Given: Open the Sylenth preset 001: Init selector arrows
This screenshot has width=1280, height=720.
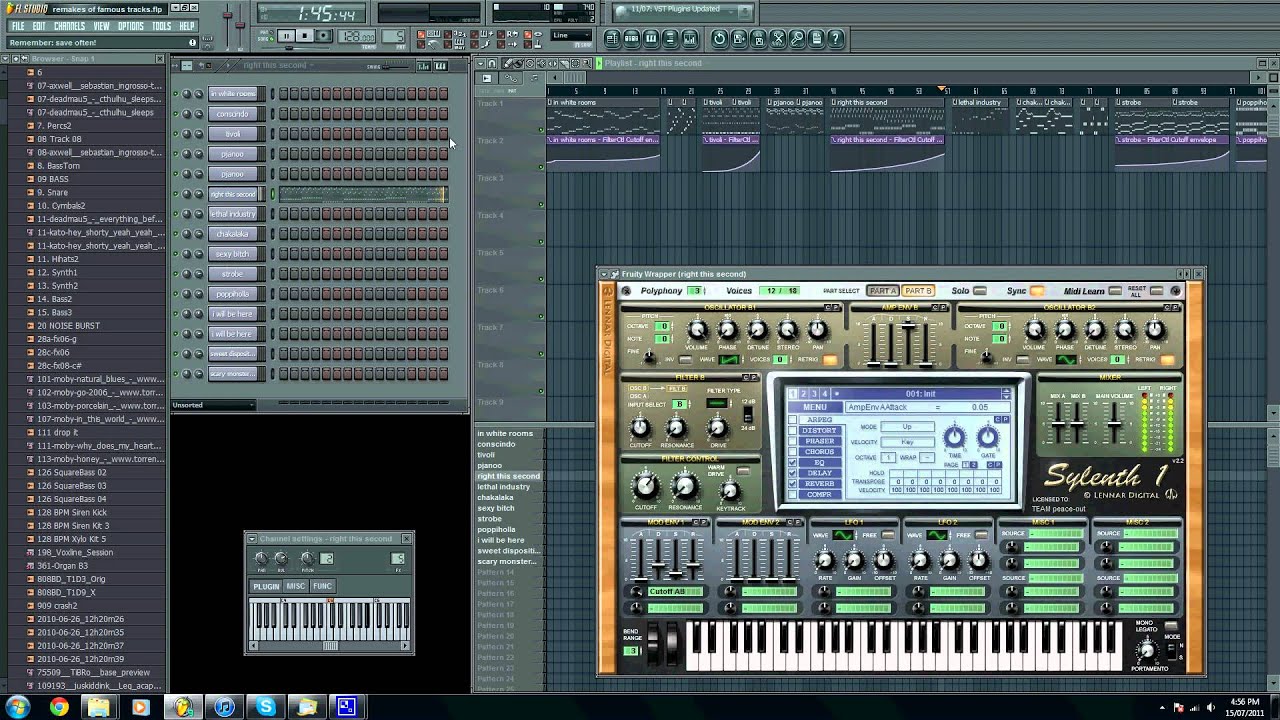Looking at the screenshot, I should pos(1006,394).
